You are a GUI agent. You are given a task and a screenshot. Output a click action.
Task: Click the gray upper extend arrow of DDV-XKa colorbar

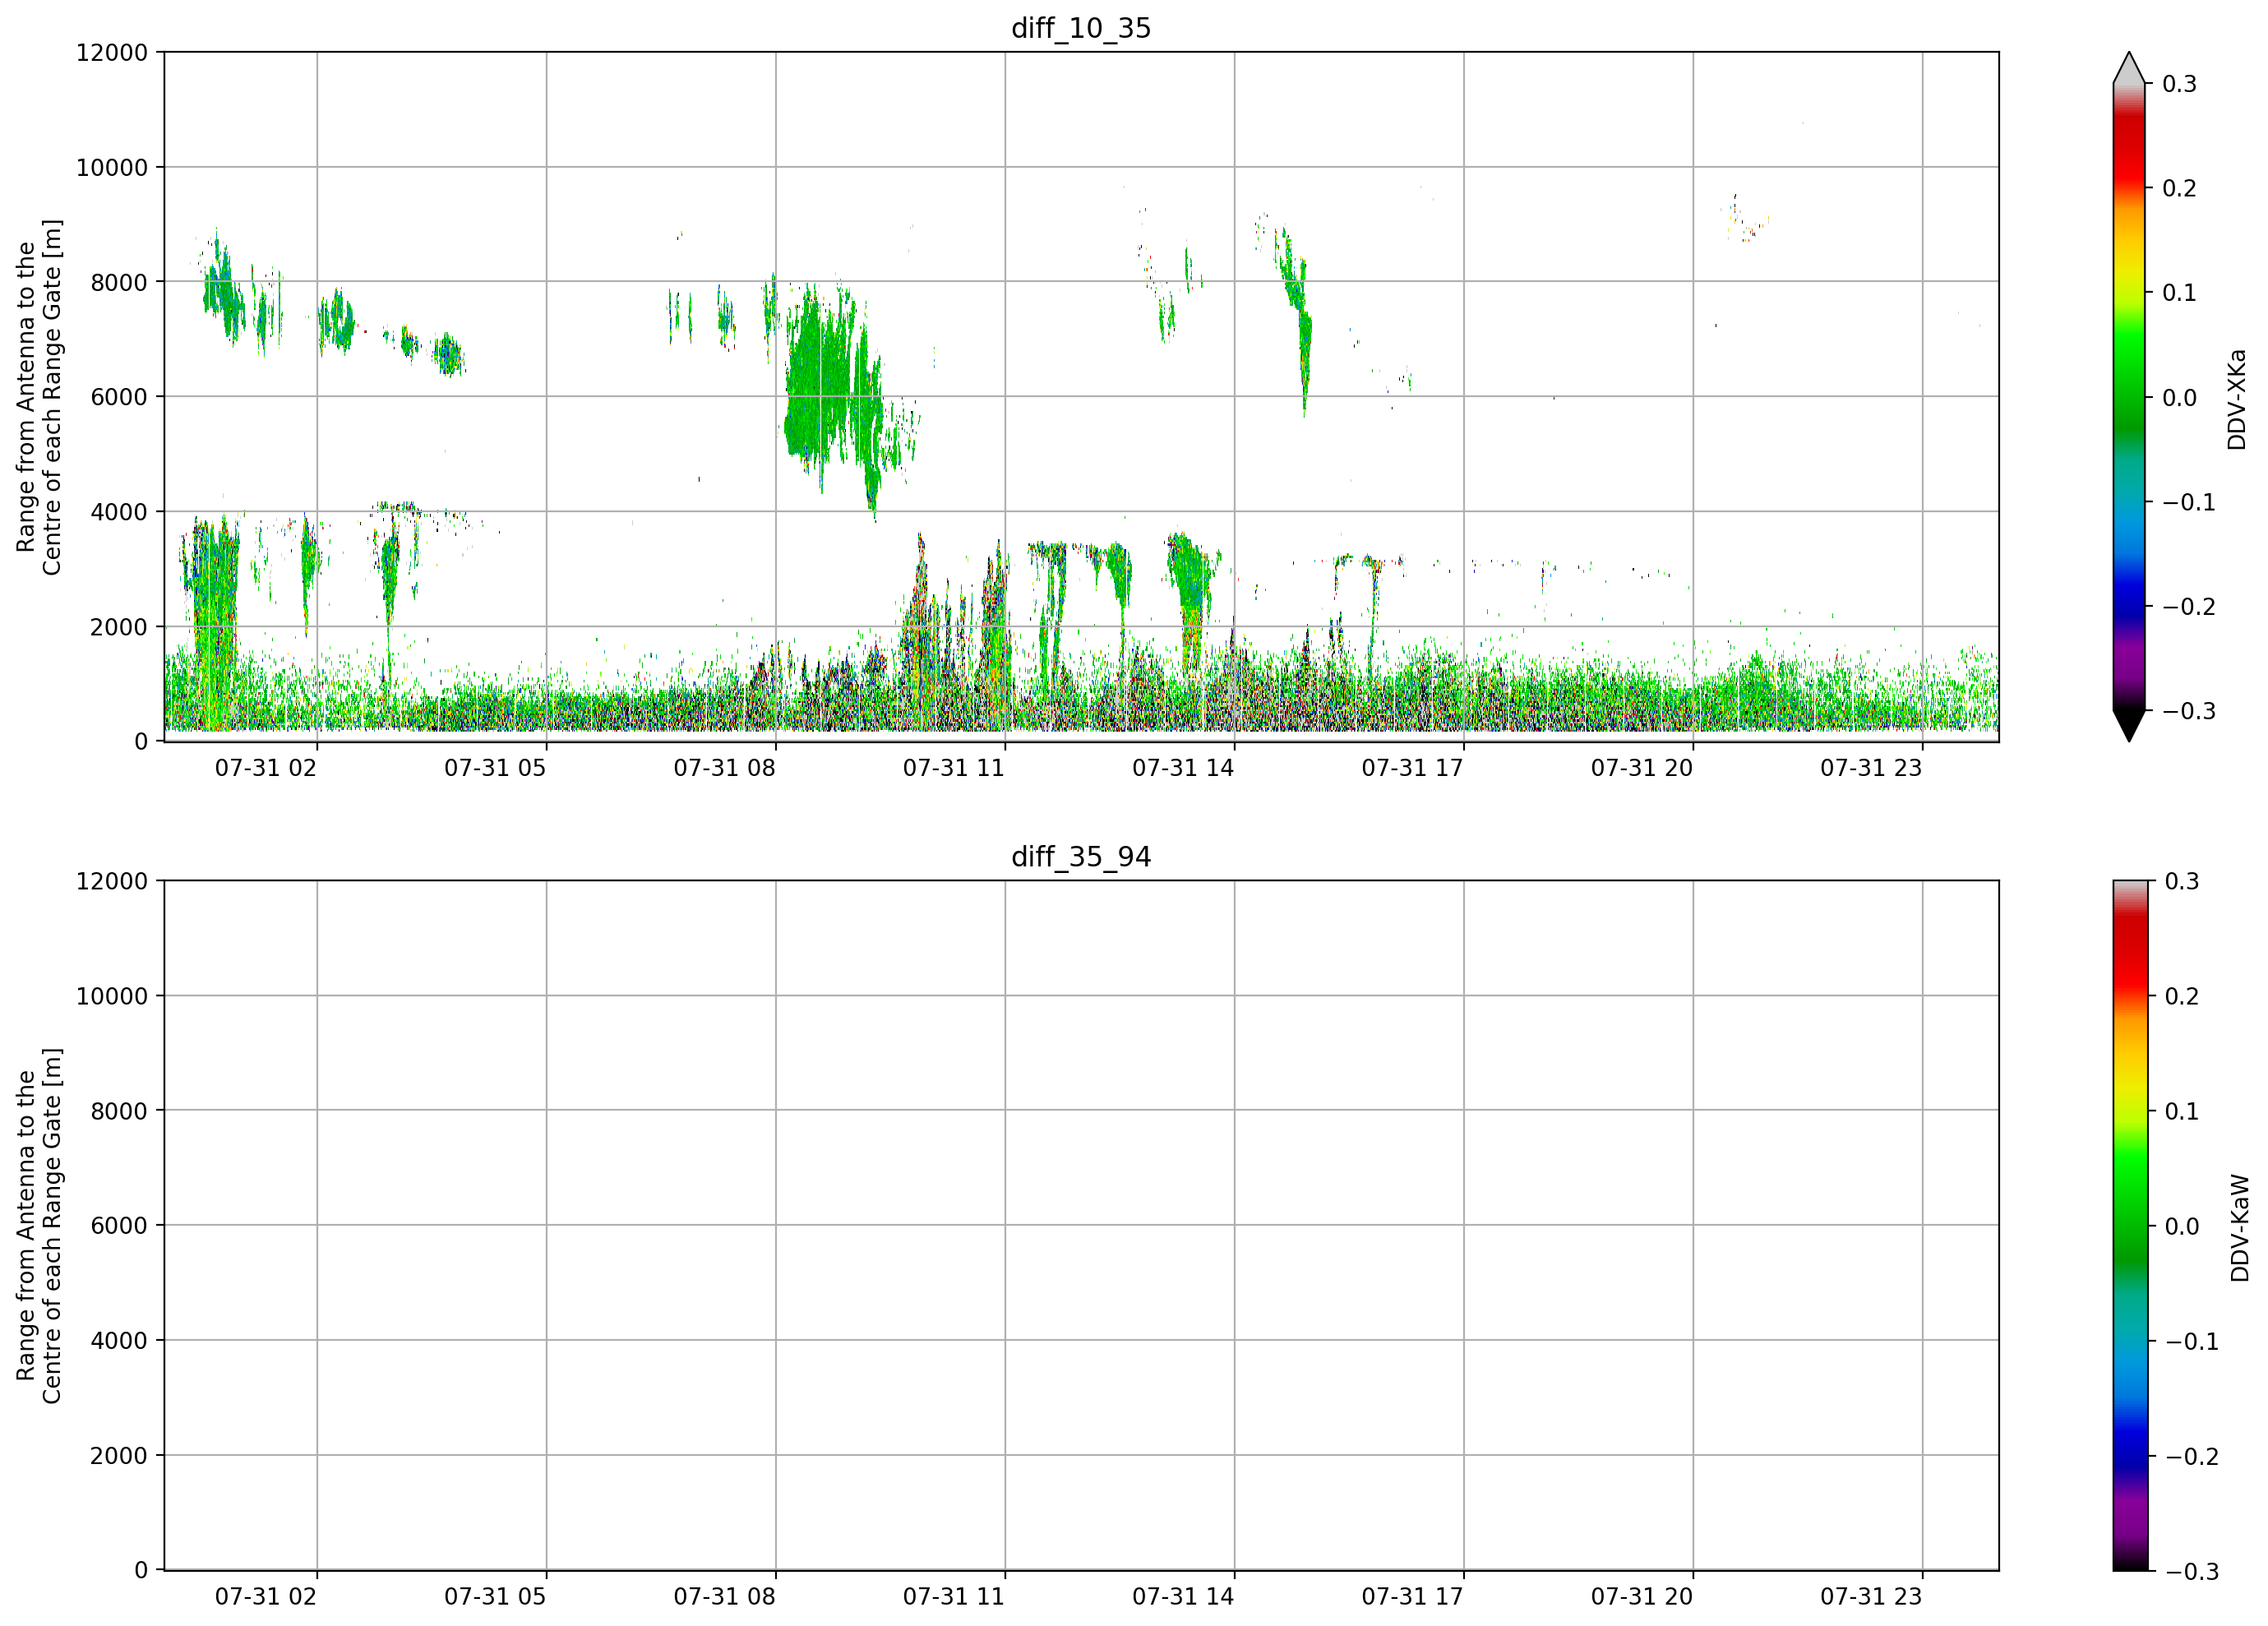pos(2129,70)
